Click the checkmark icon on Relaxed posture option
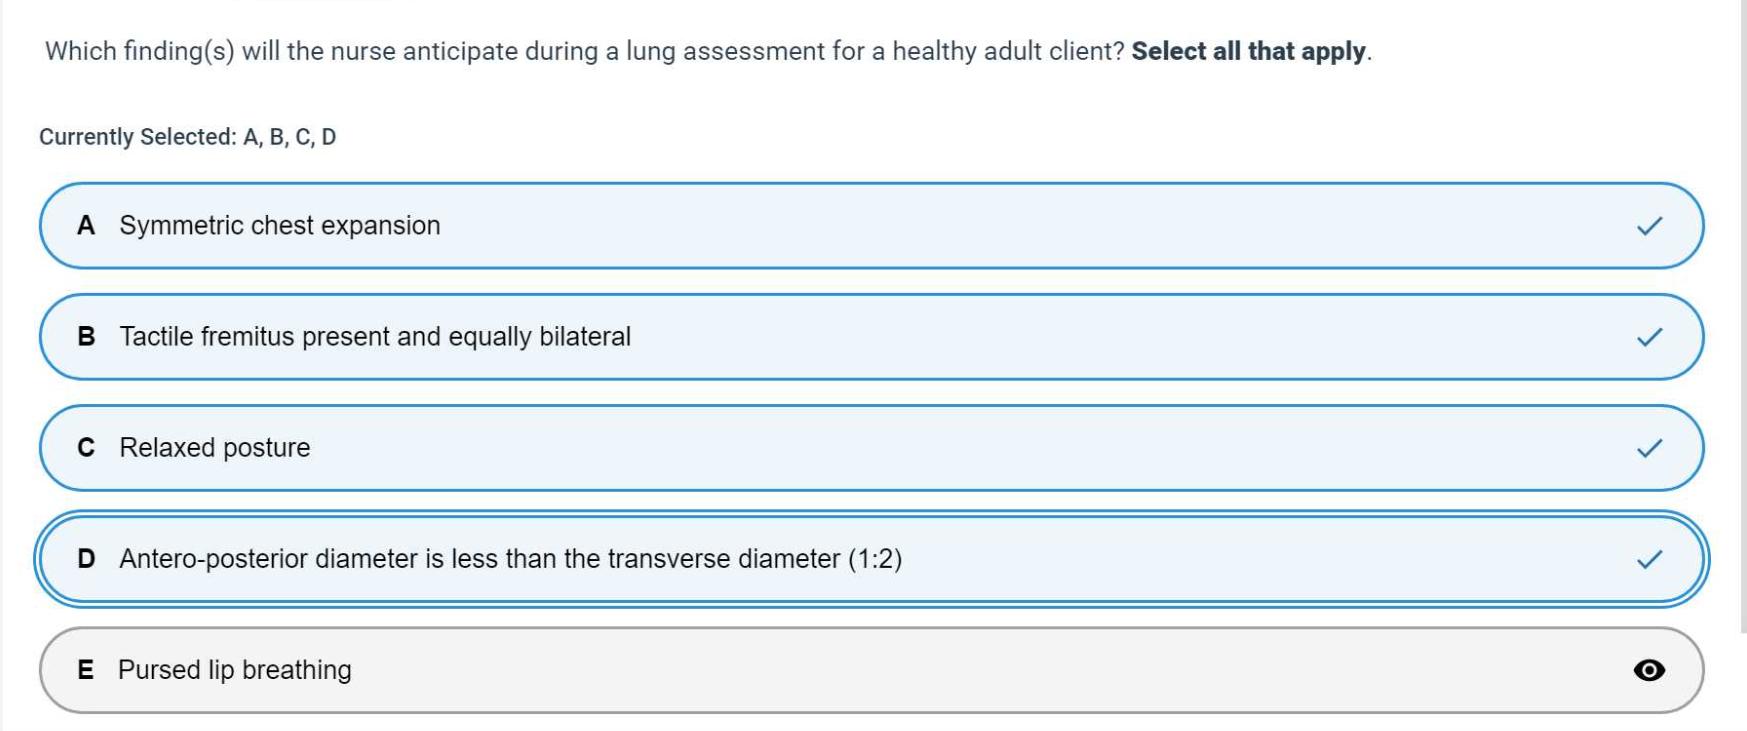The width and height of the screenshot is (1747, 731). point(1649,448)
